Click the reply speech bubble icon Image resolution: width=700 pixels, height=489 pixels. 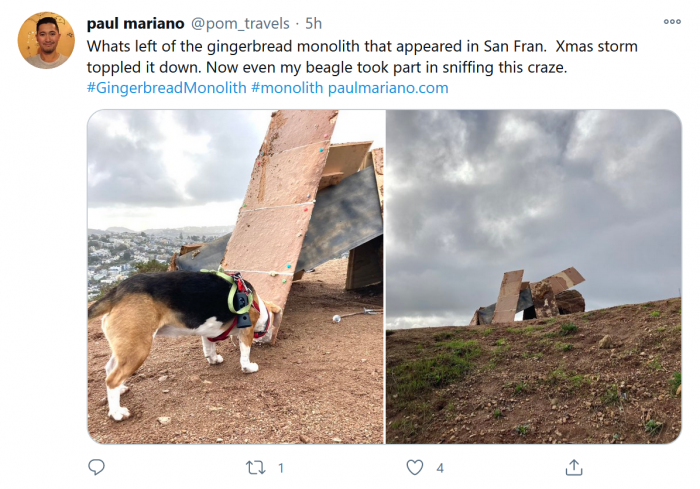click(x=96, y=467)
